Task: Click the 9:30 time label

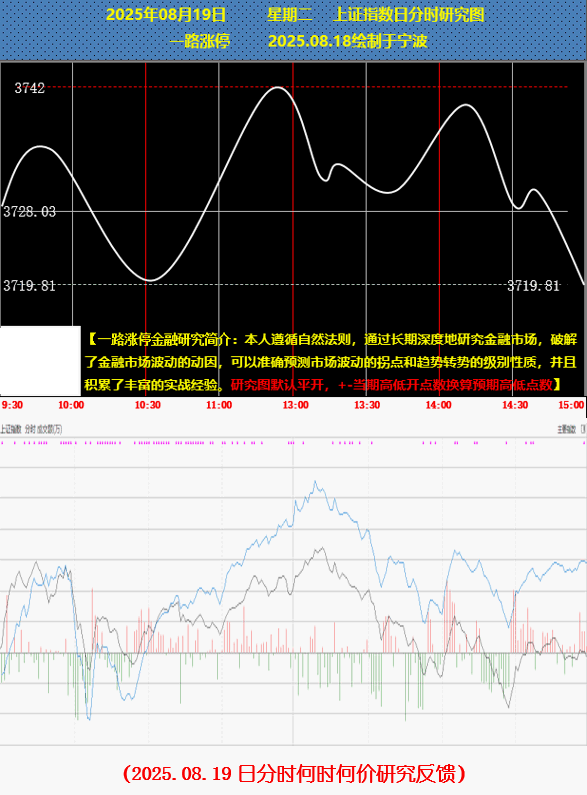Action: coord(12,405)
